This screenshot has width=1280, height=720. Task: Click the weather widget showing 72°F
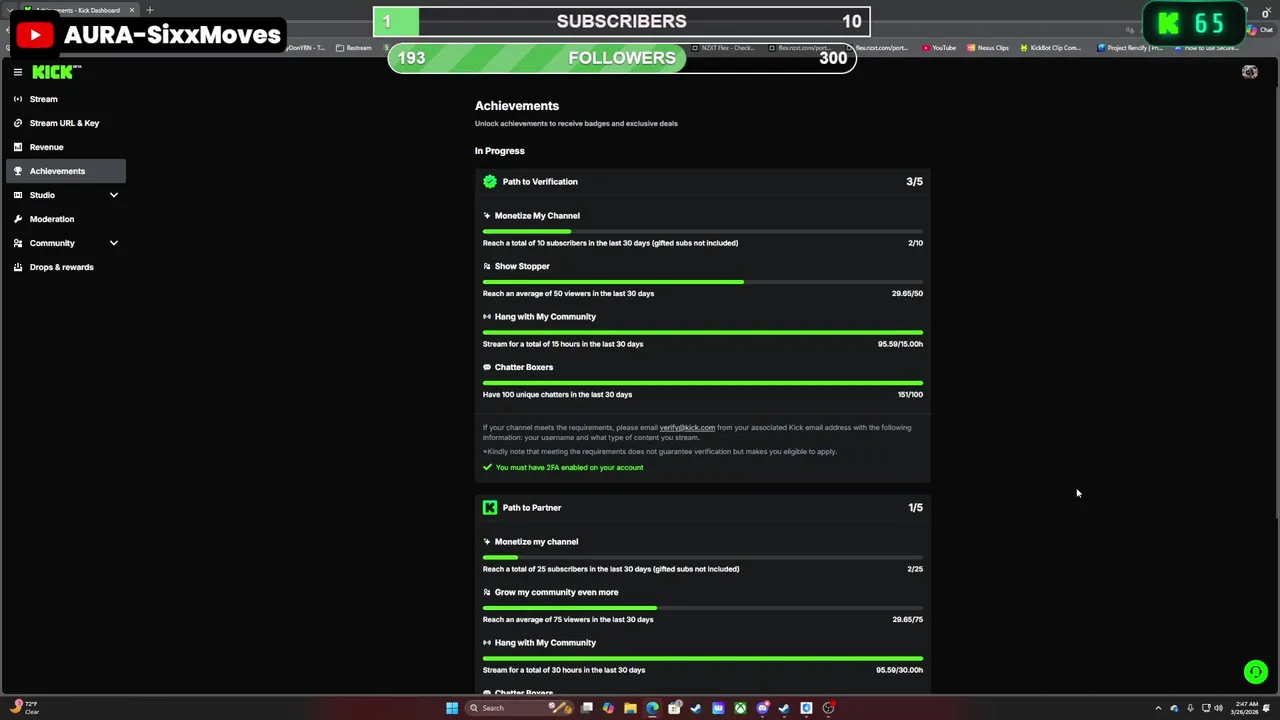click(25, 708)
